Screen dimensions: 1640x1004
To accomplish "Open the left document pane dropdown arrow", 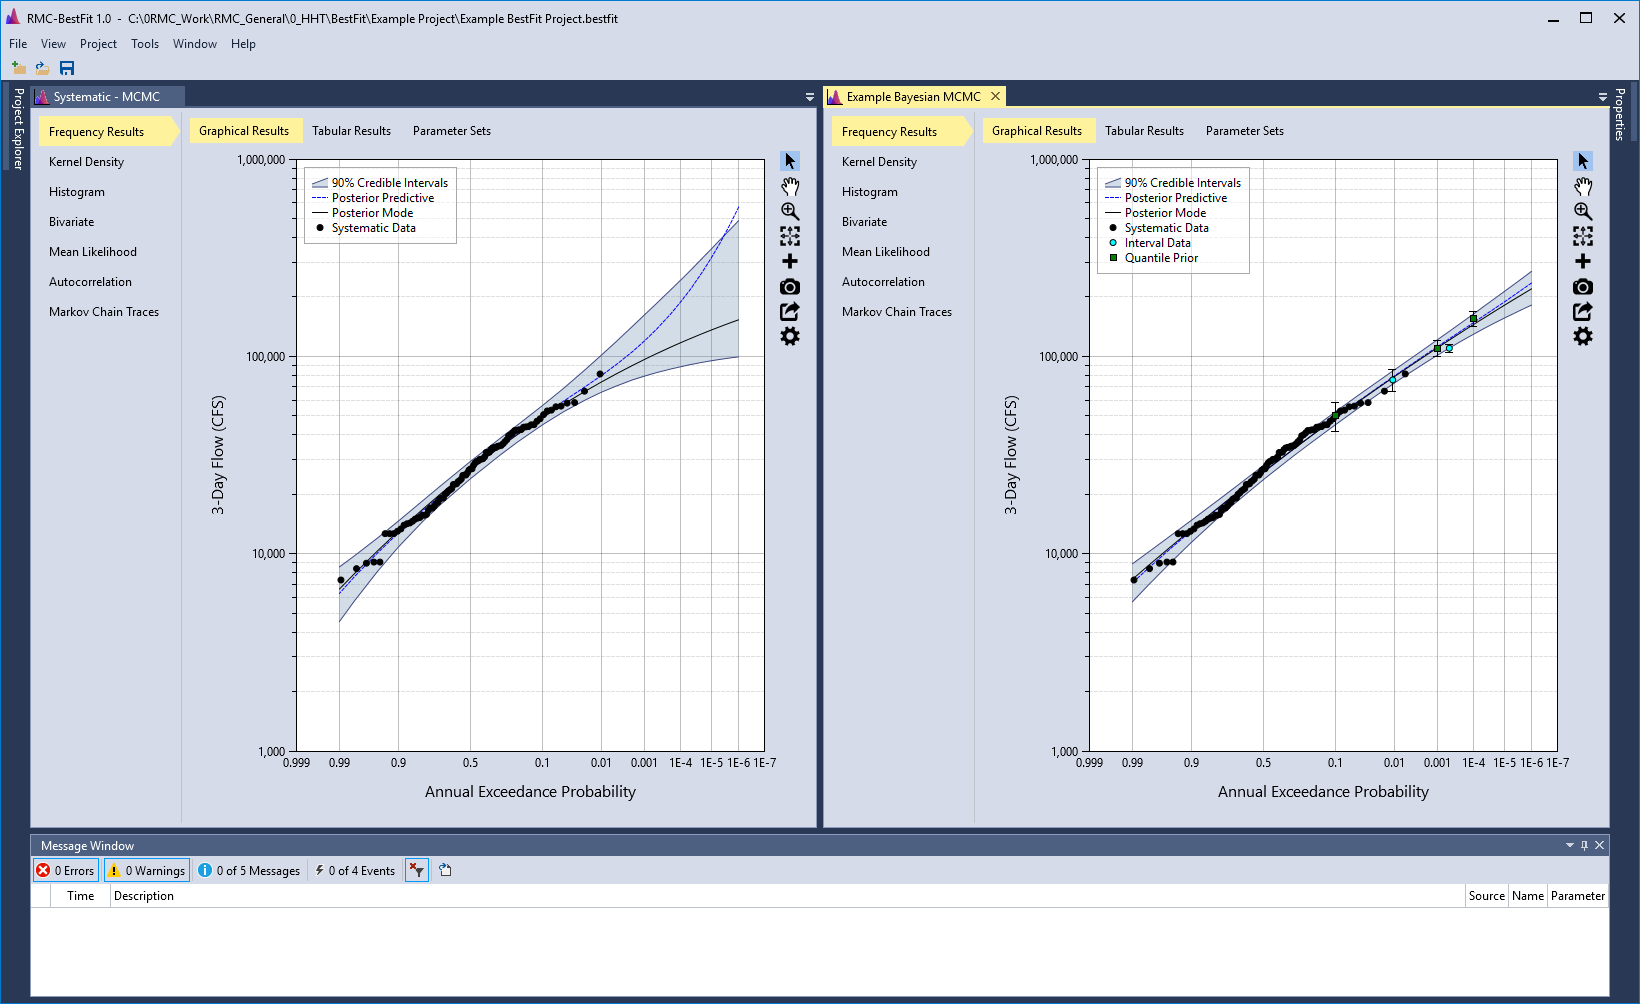I will 810,97.
